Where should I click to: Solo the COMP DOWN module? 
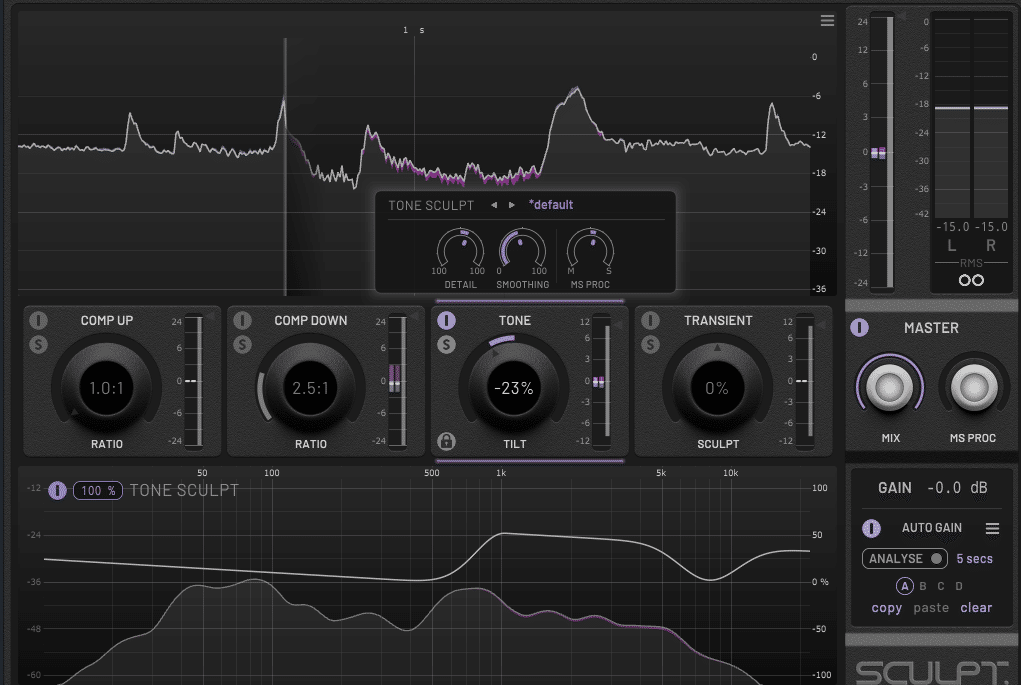[x=242, y=344]
